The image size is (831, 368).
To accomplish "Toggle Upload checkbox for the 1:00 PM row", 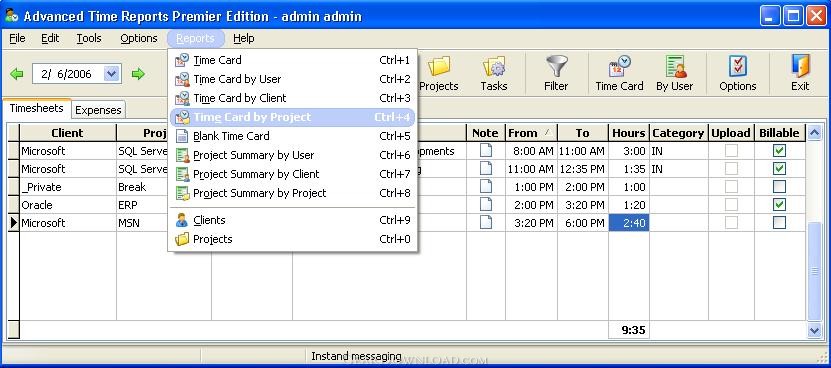I will coord(731,187).
